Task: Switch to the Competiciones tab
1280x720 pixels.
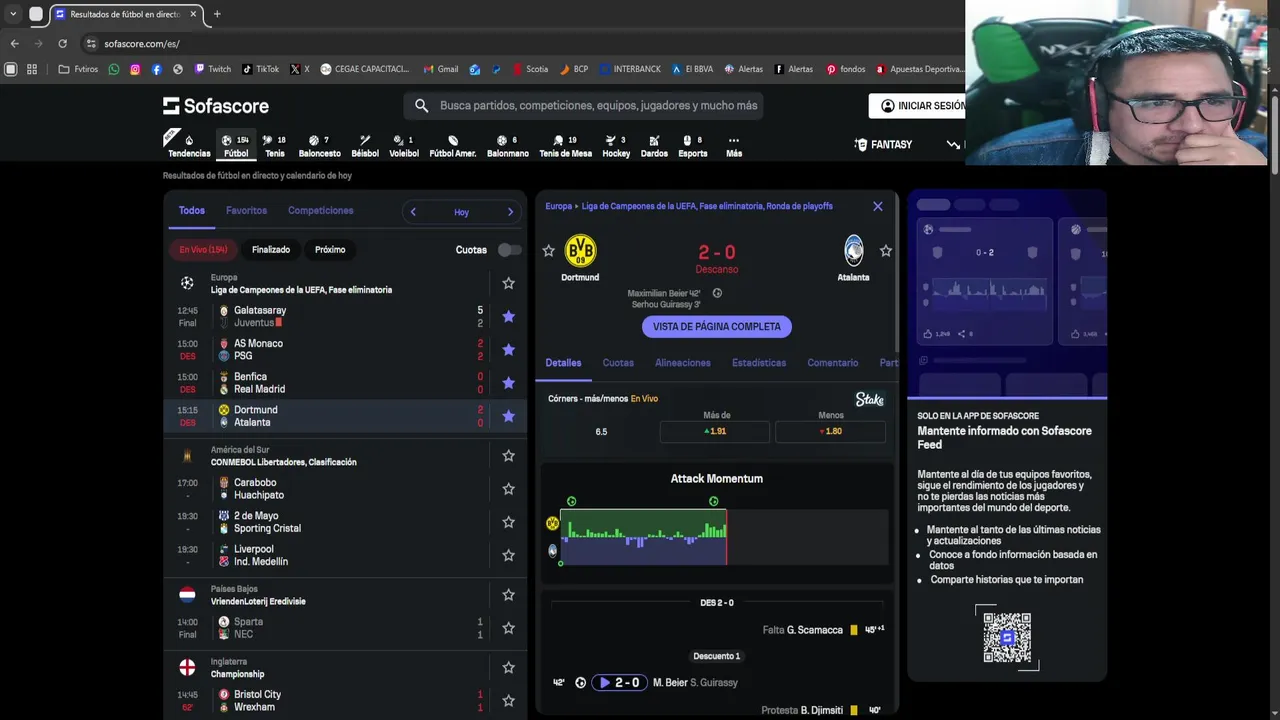Action: click(x=320, y=211)
